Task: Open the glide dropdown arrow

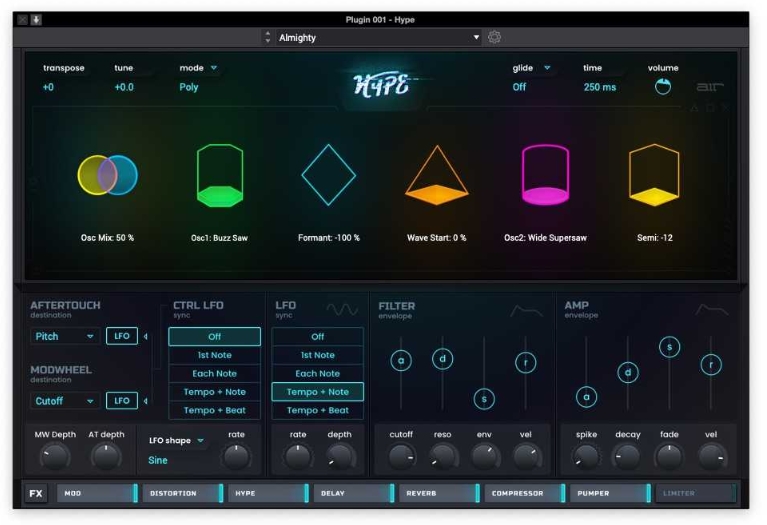Action: (x=547, y=68)
